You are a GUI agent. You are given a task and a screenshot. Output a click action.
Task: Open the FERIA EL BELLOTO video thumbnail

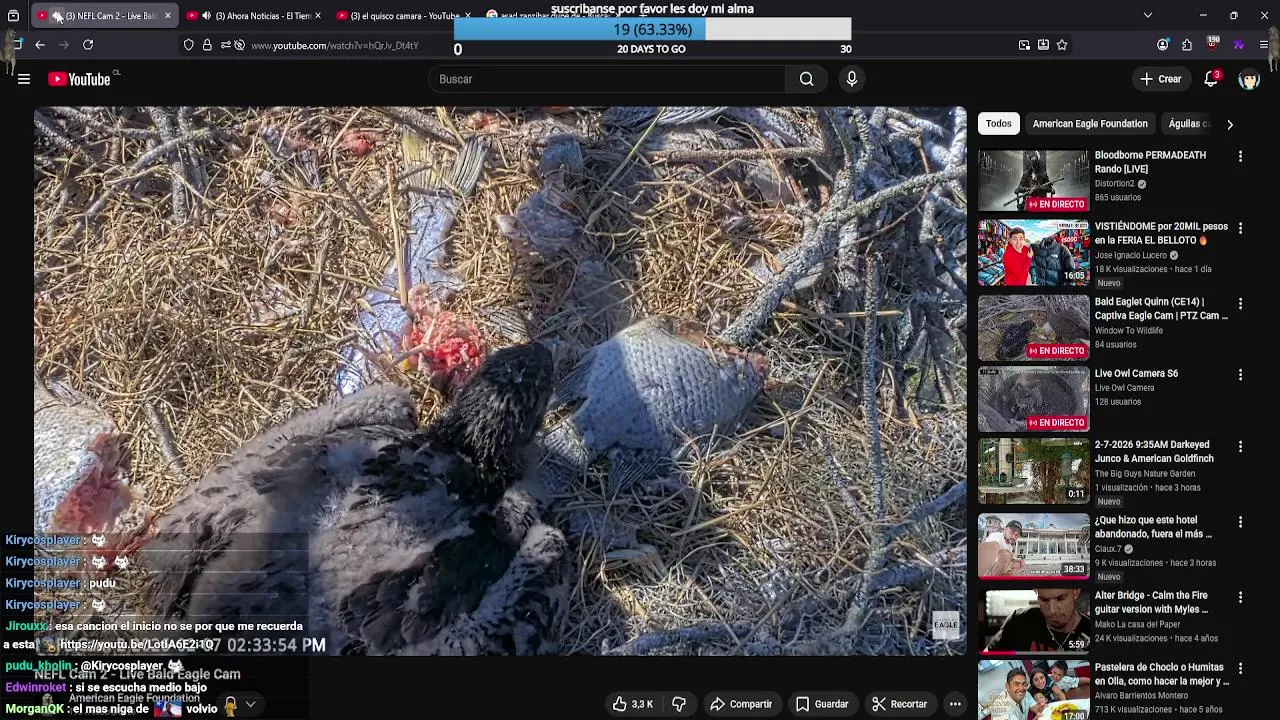[x=1033, y=252]
